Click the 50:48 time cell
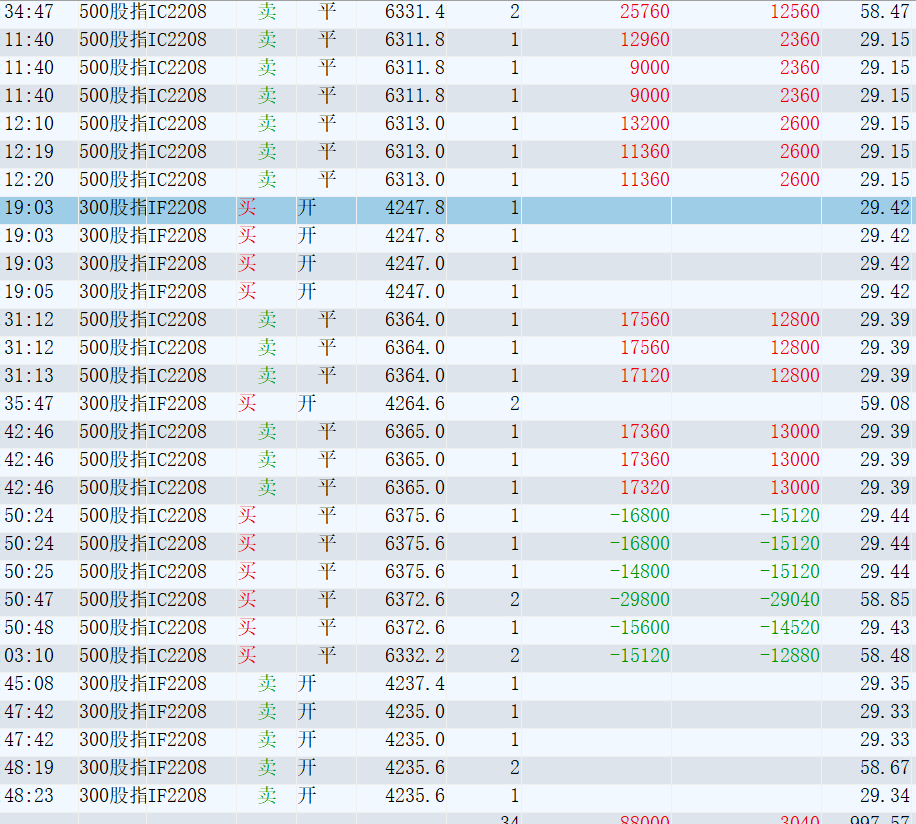 (29, 628)
